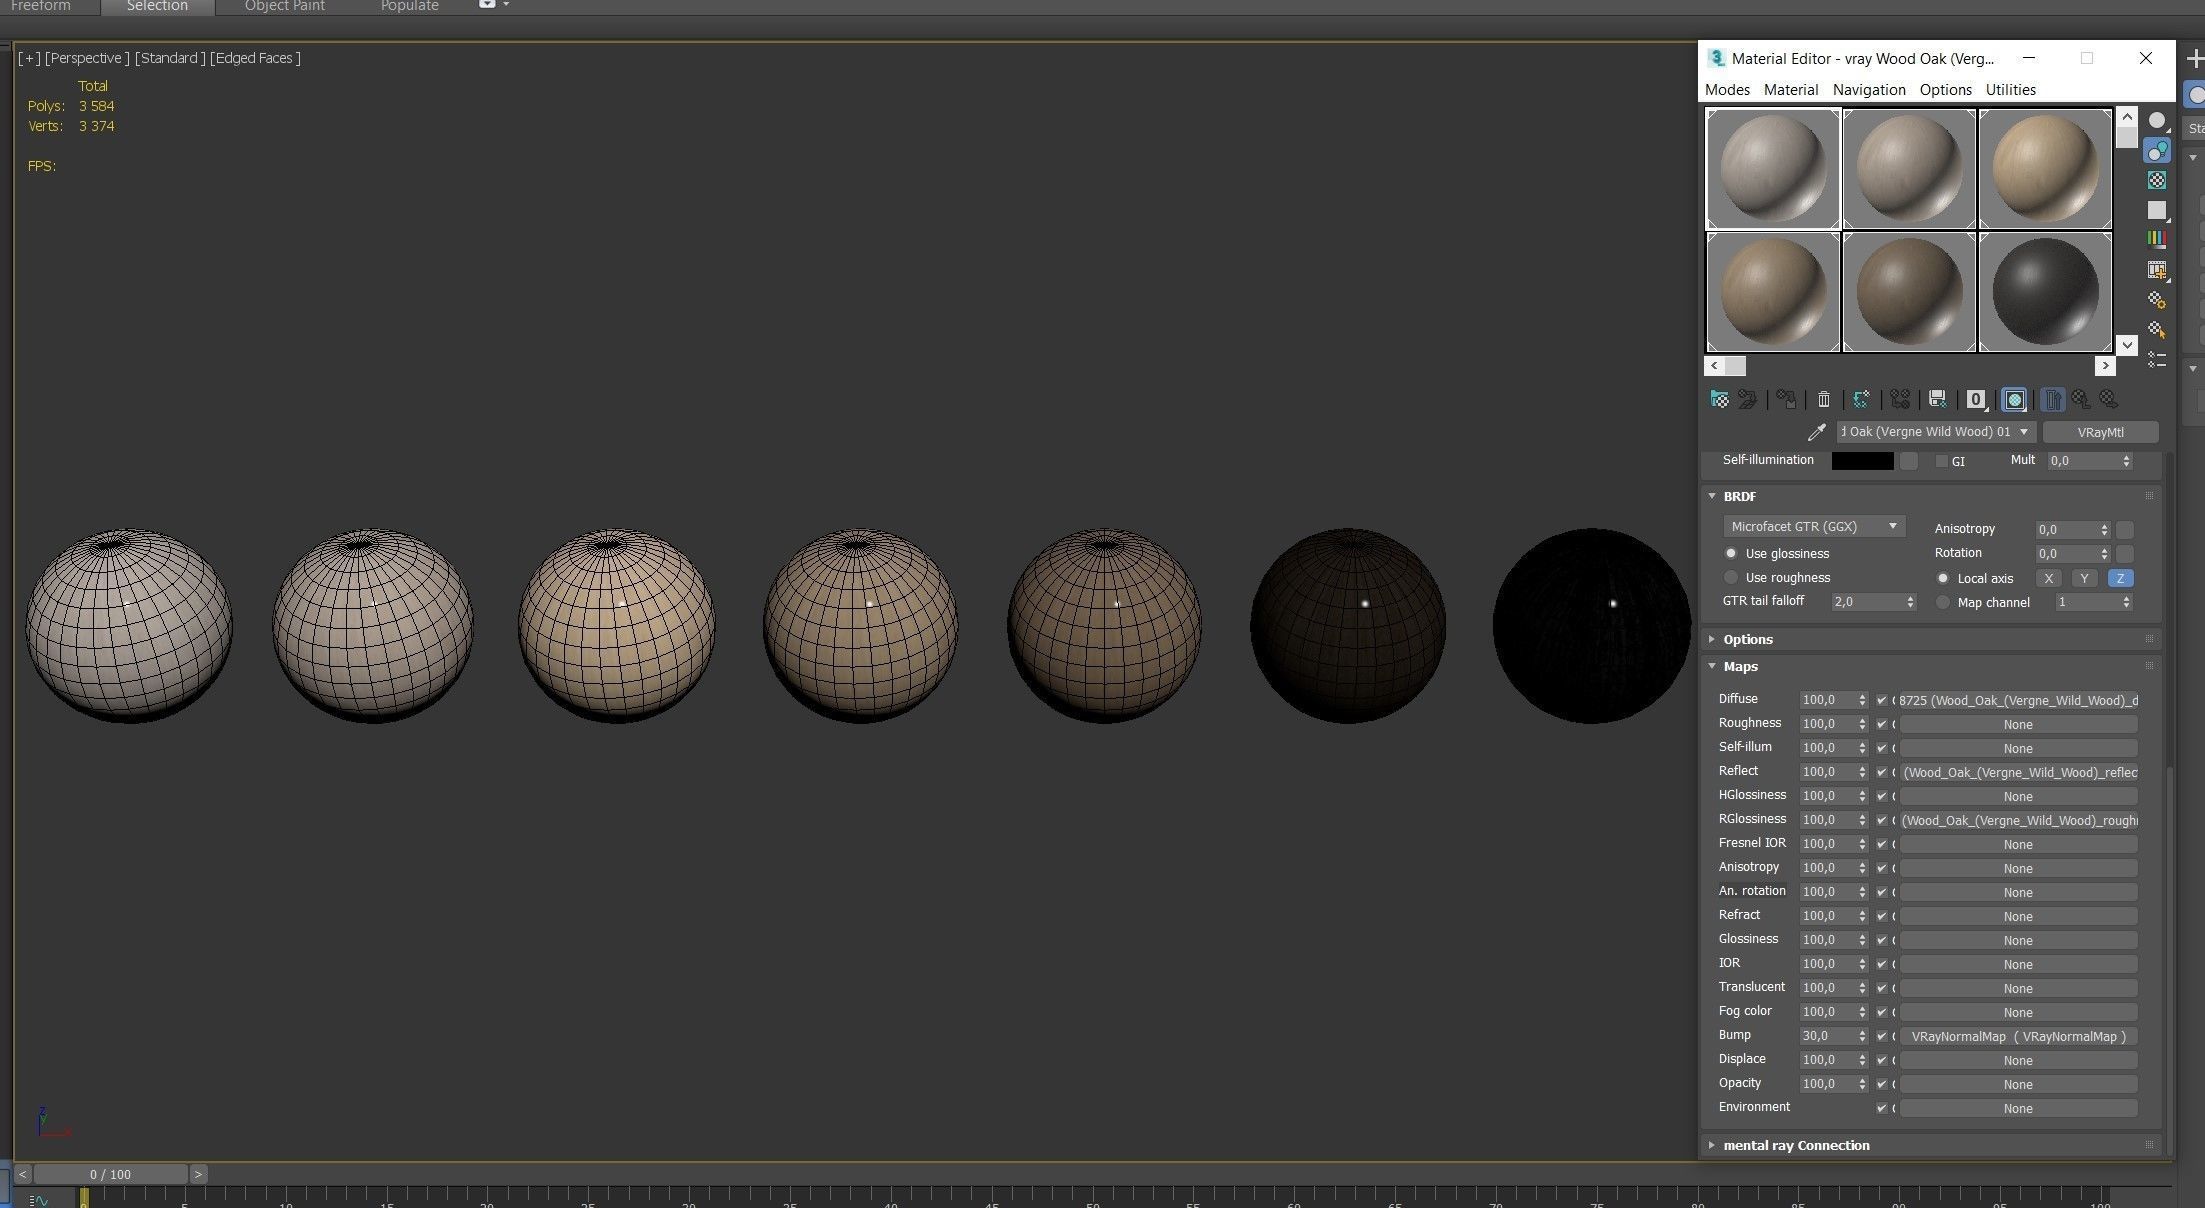Open the Navigation menu
This screenshot has height=1208, width=2205.
pos(1868,90)
